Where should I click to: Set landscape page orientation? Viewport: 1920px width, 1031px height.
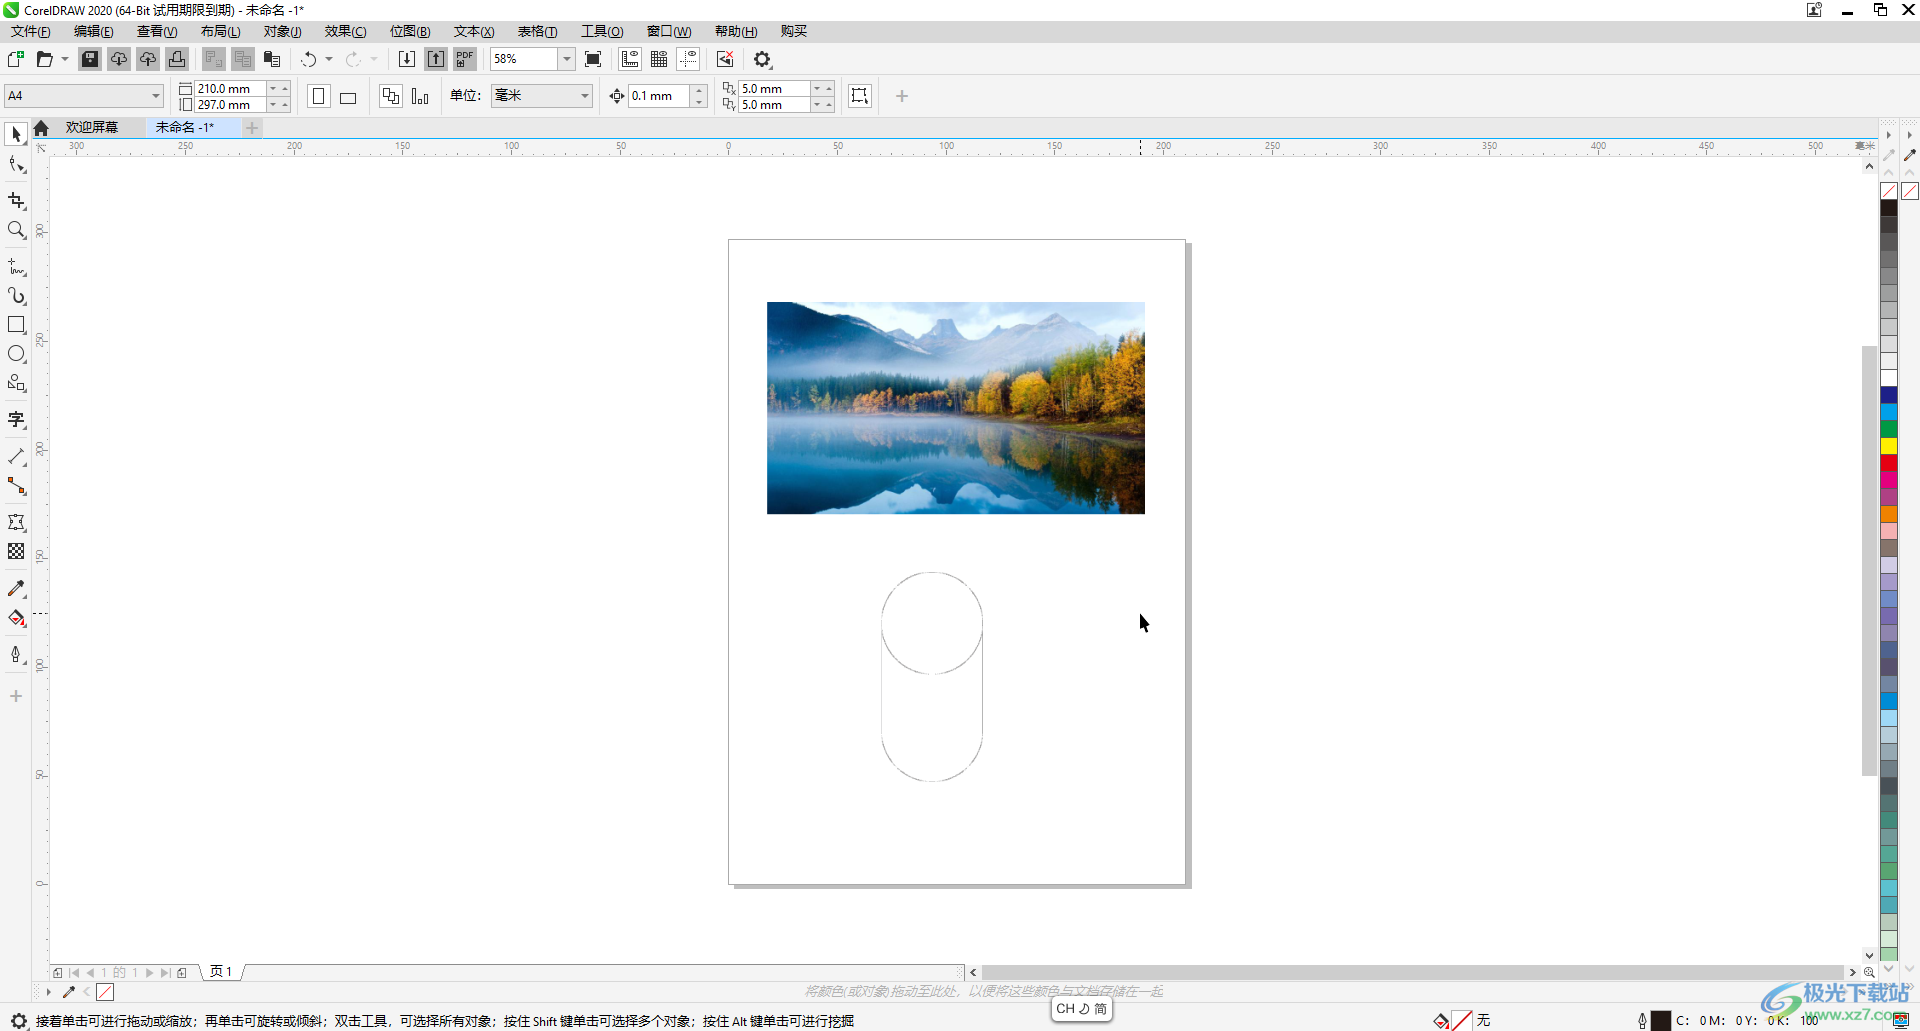(348, 96)
